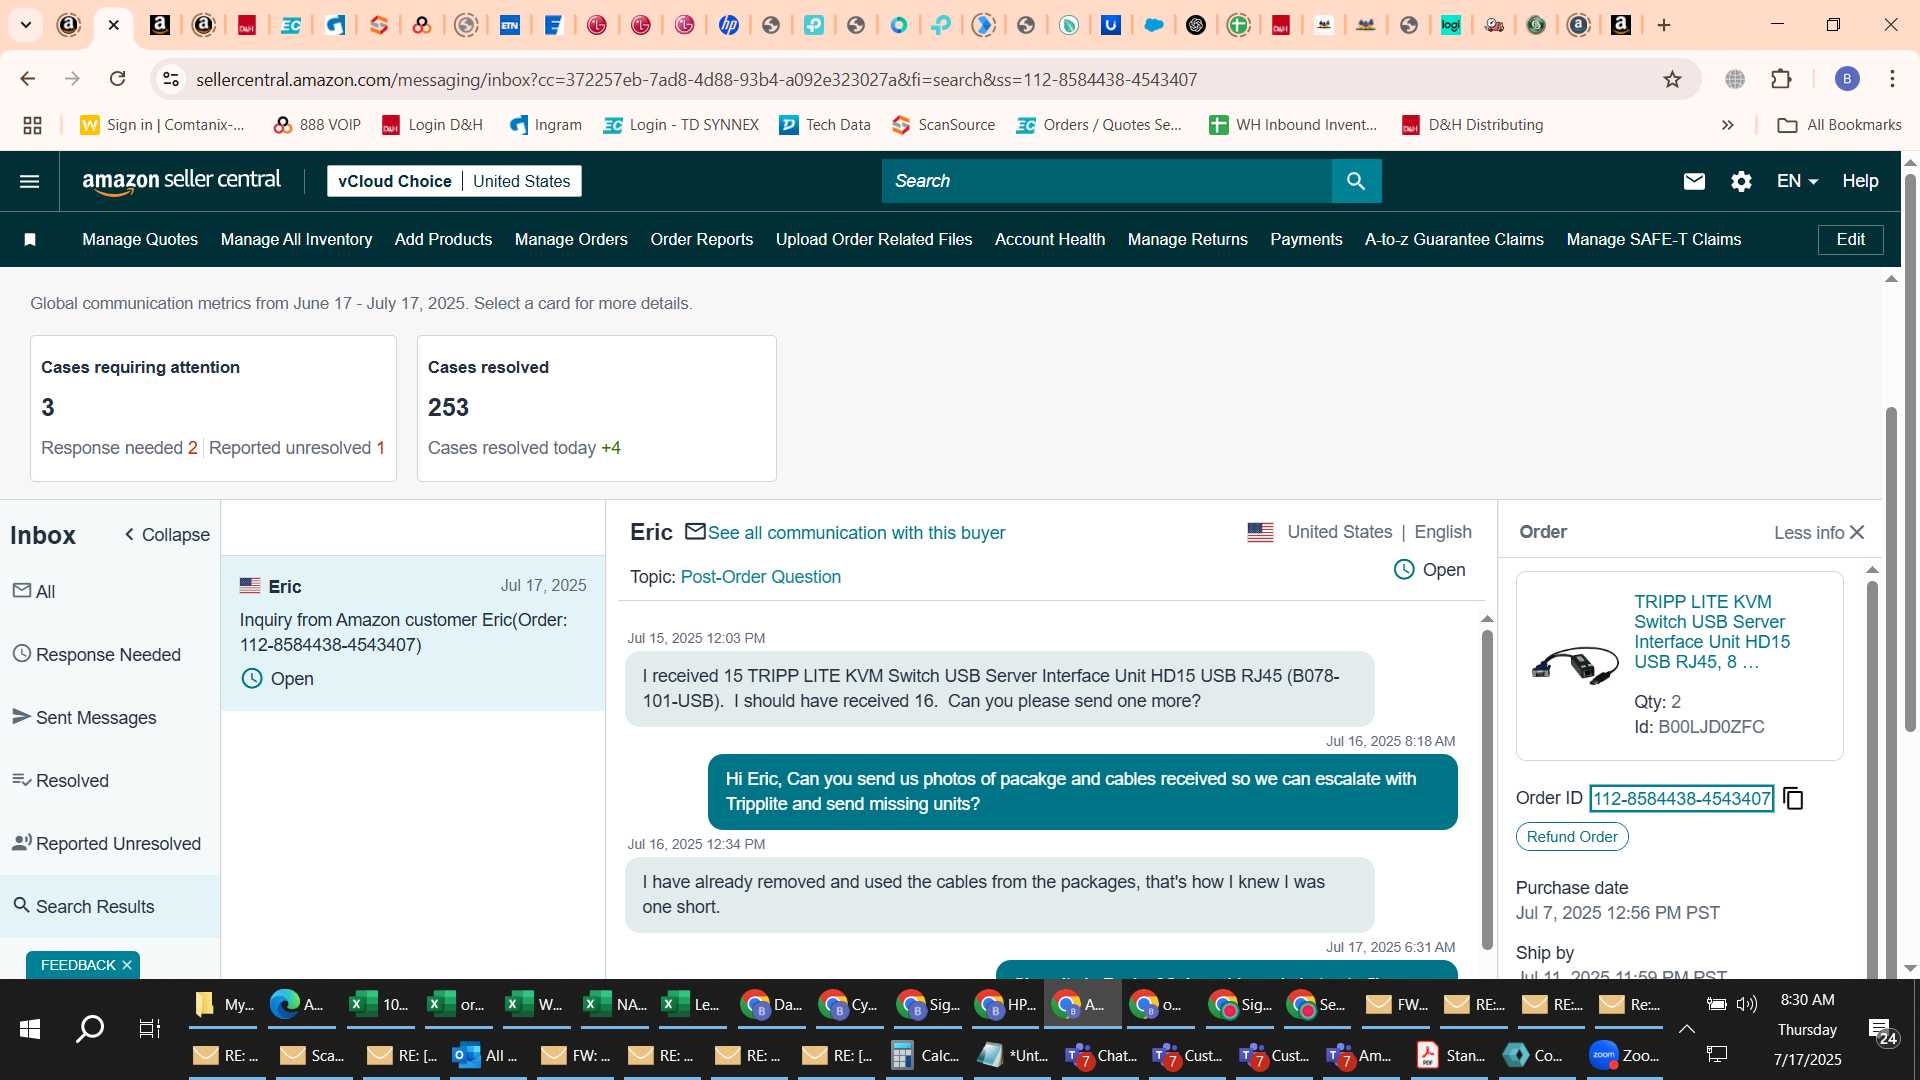Open Eric's message in the inbox list

[x=413, y=633]
